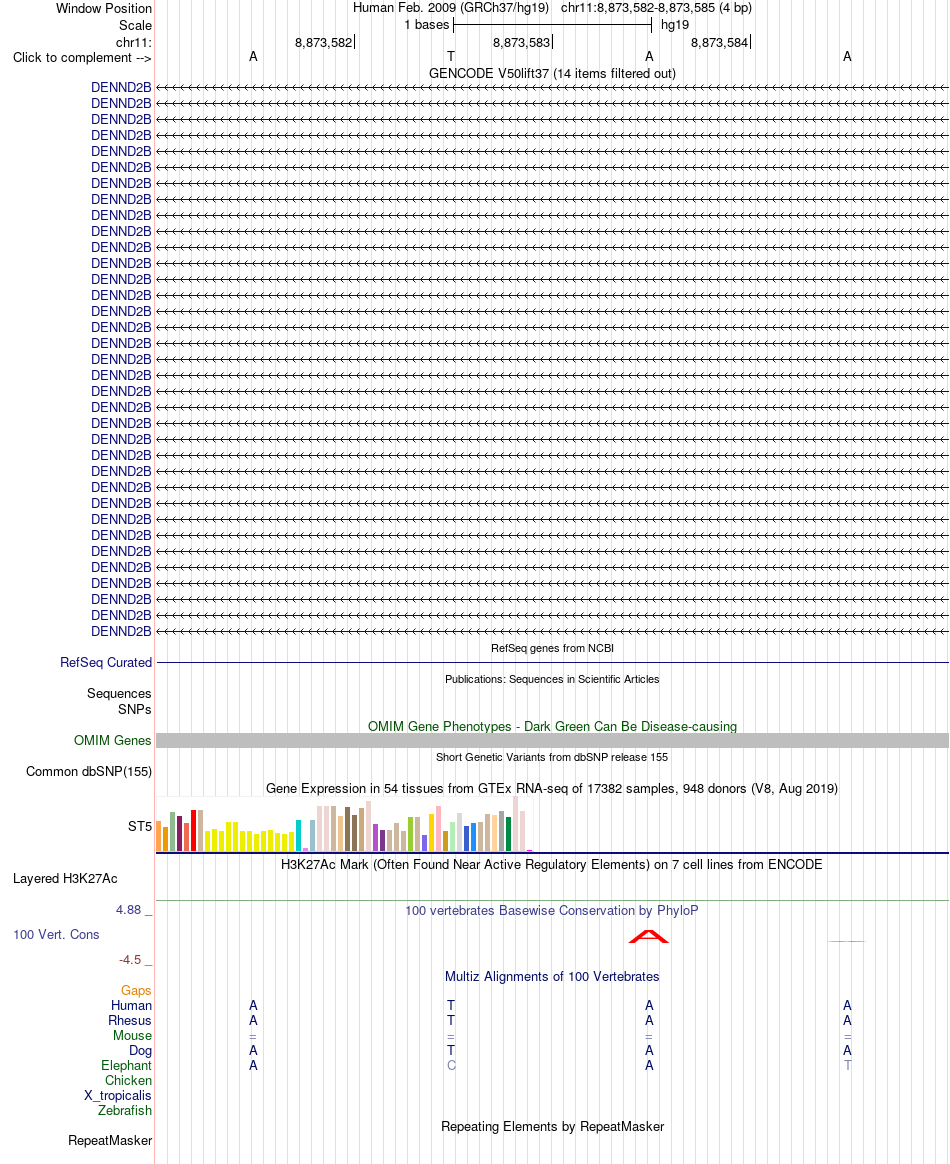Click the 'Rhesus' species label

[x=130, y=1020]
